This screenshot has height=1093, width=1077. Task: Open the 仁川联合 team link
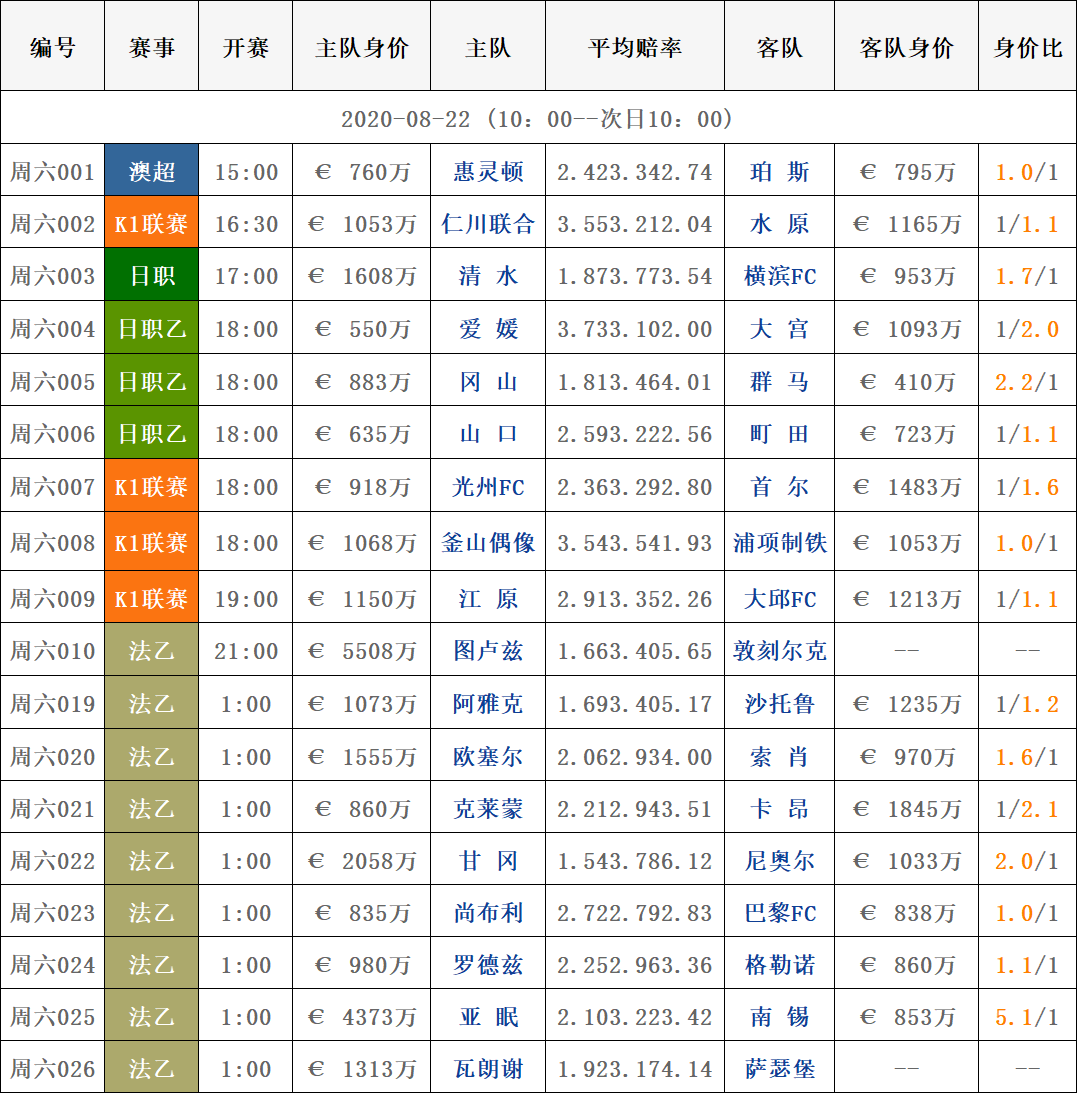point(488,224)
